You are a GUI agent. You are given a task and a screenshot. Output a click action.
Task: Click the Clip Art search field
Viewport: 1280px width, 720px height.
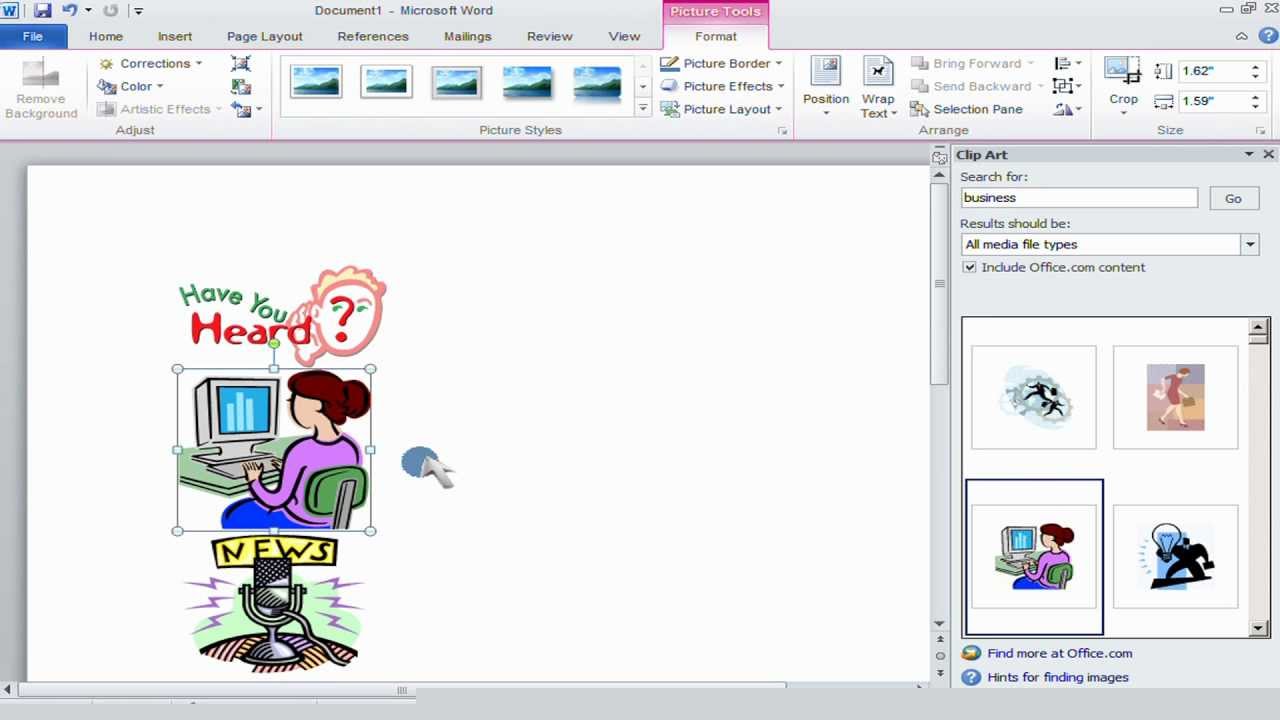pos(1079,198)
